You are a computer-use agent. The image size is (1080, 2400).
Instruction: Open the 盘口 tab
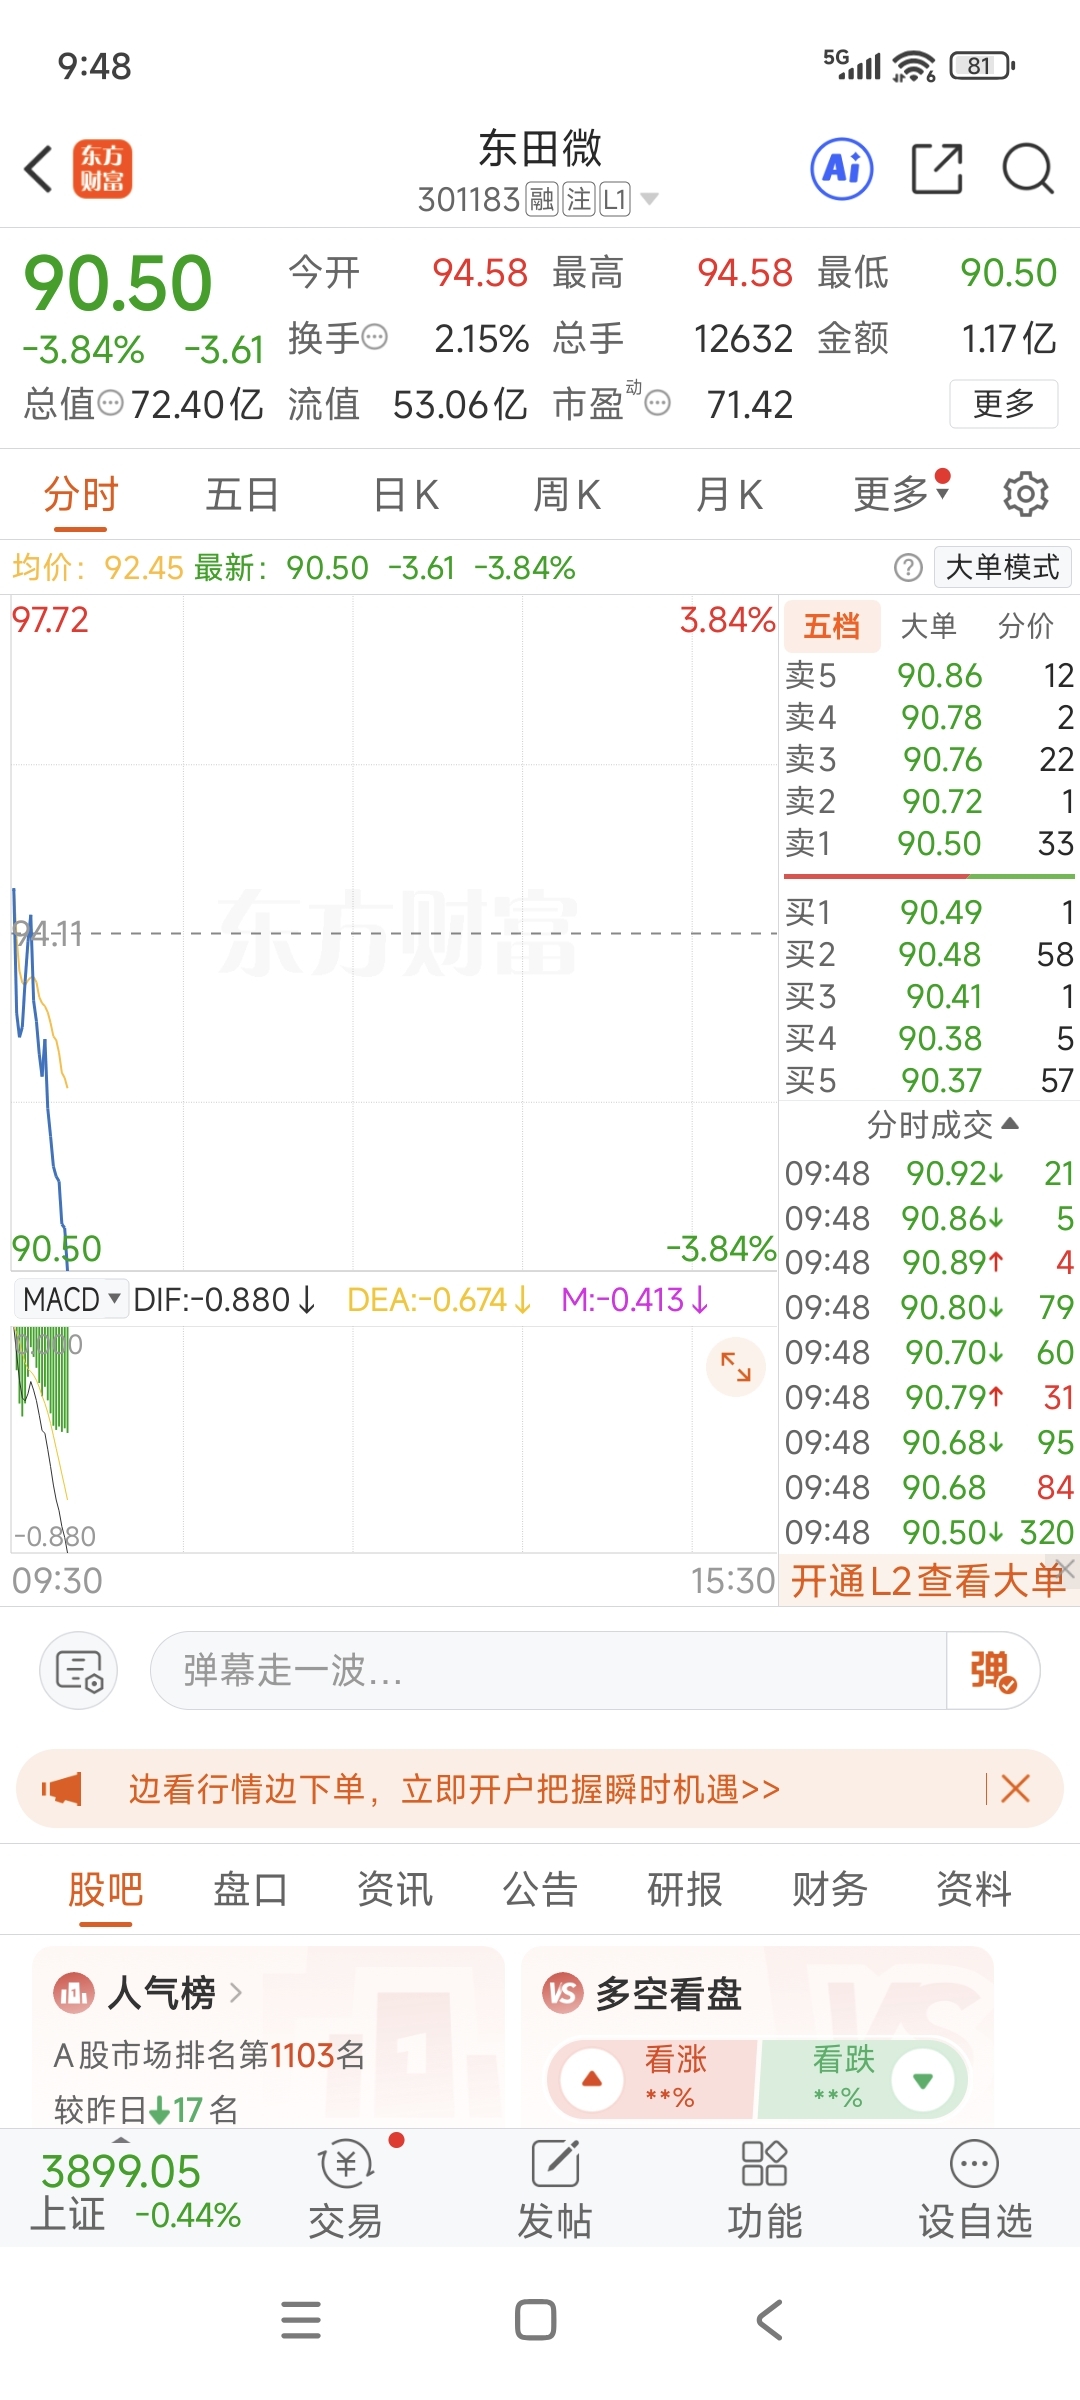250,1890
